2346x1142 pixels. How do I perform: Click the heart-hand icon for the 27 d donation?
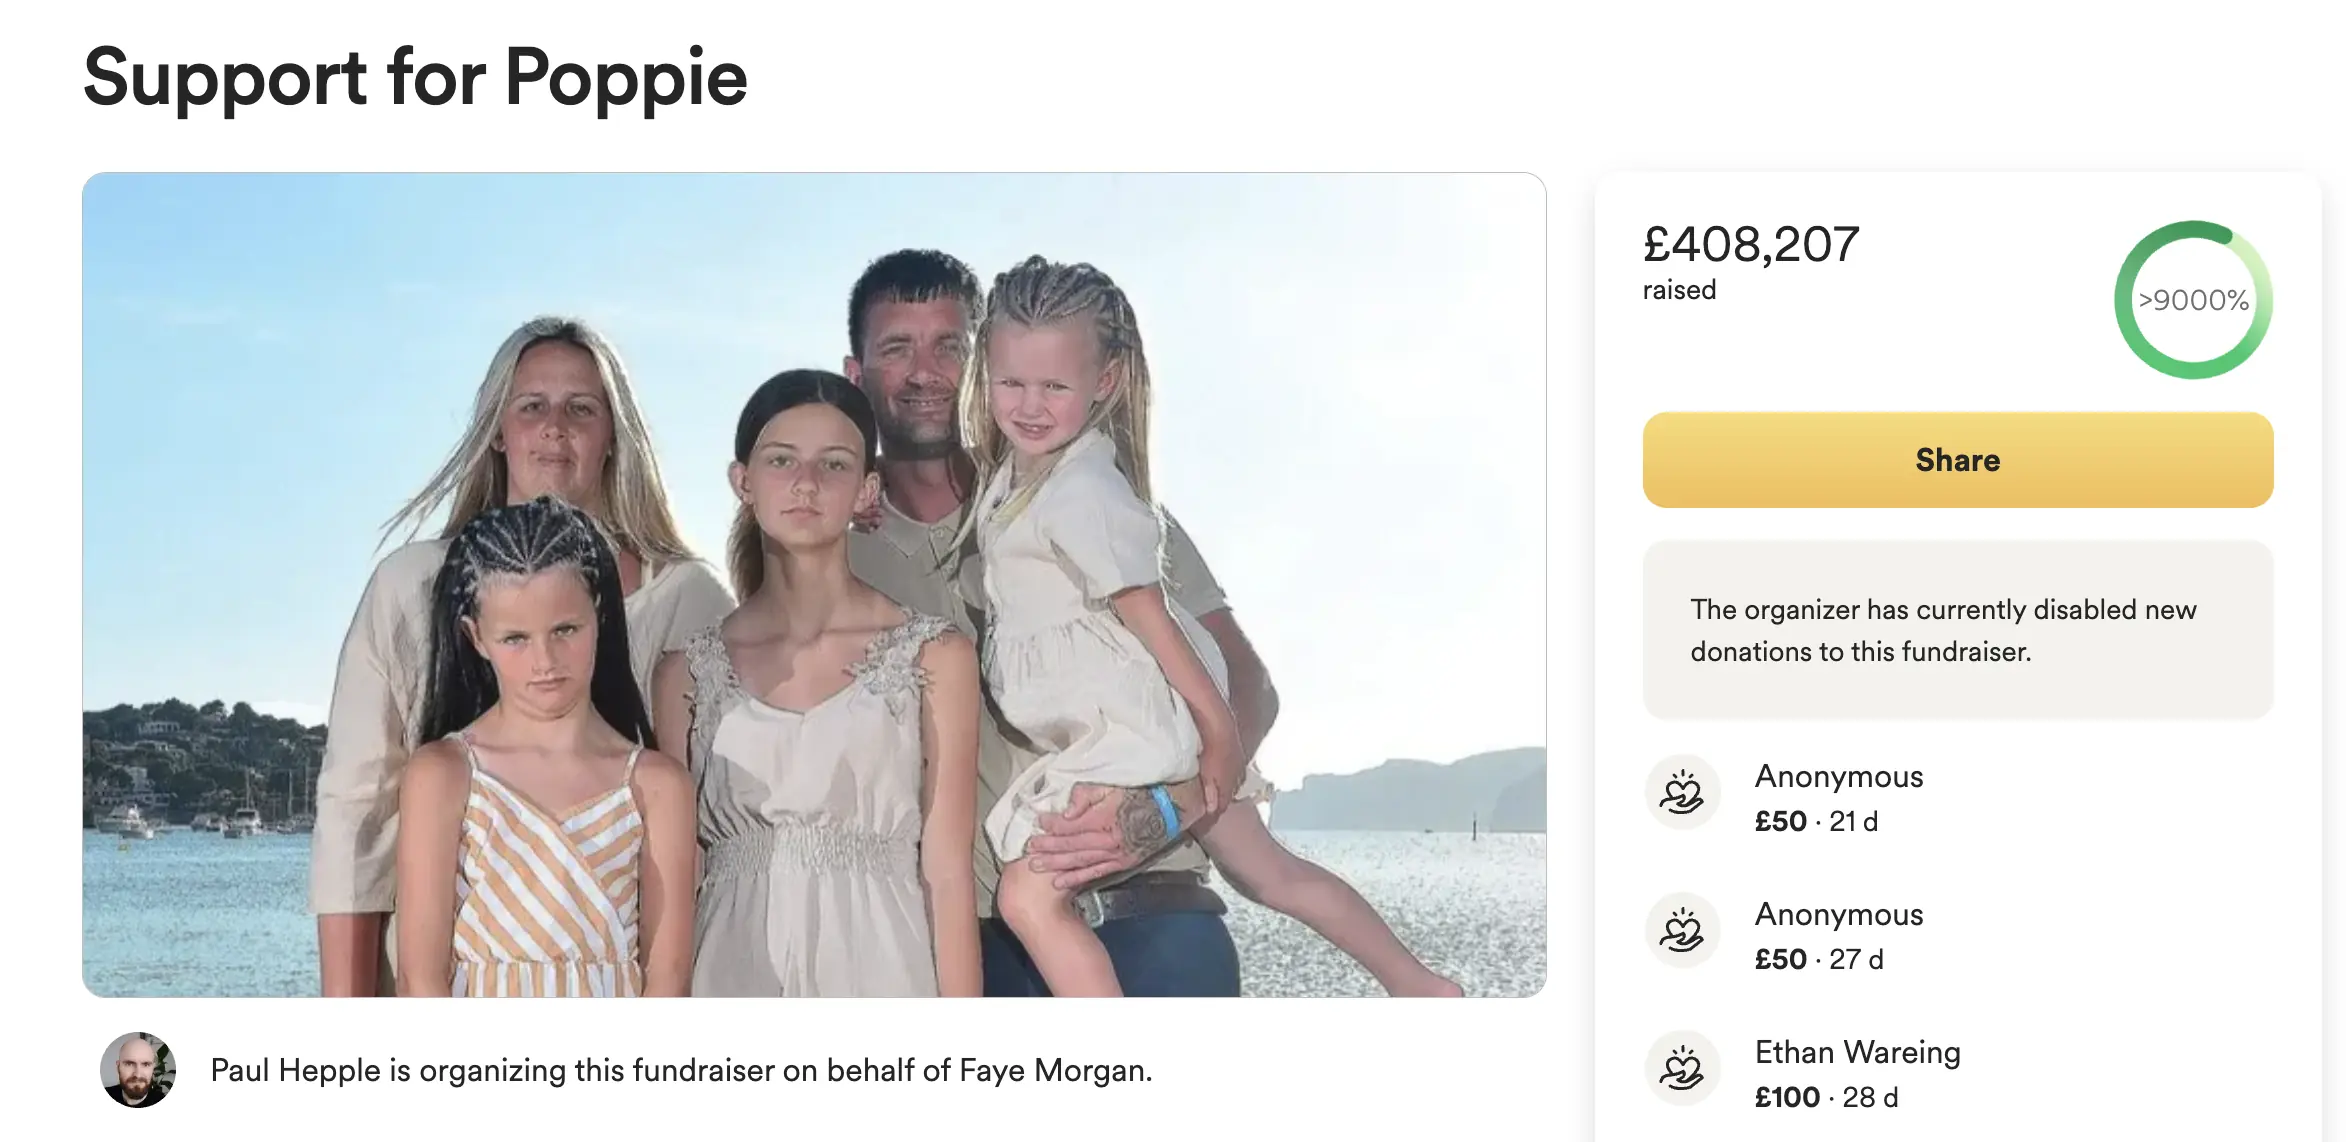coord(1682,930)
